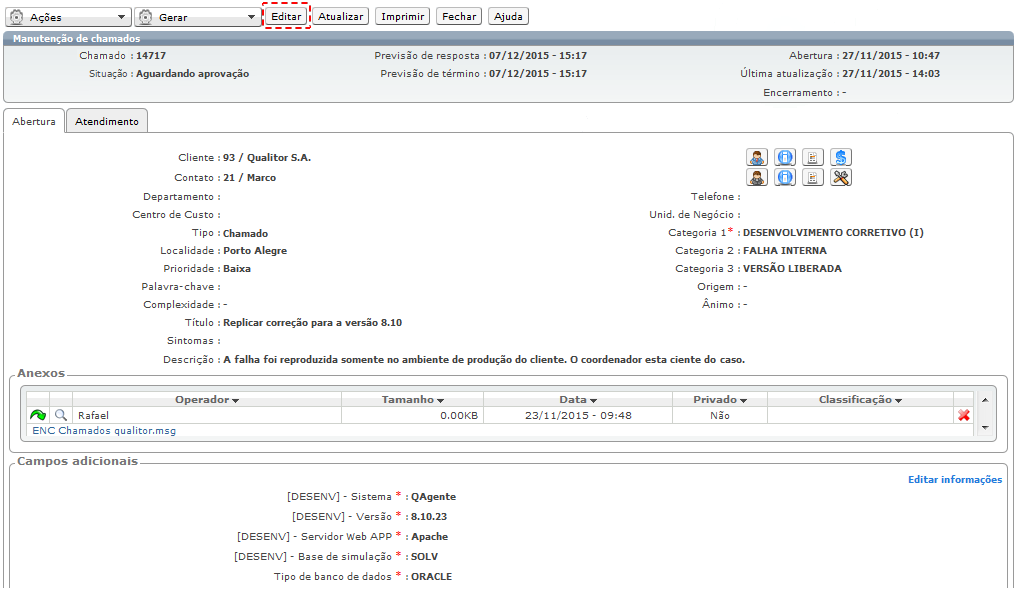Select the Privado value Não cell
Image resolution: width=1017 pixels, height=592 pixels.
point(720,415)
